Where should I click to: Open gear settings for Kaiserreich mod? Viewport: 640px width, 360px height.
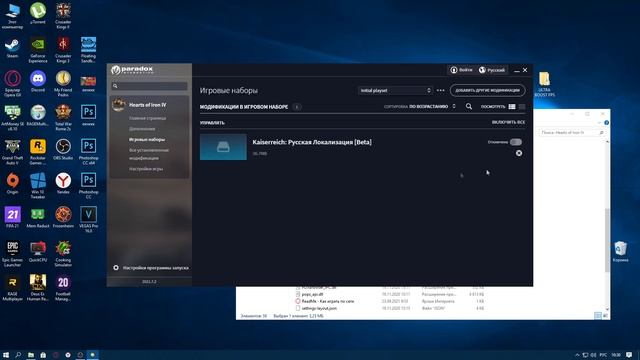(519, 153)
